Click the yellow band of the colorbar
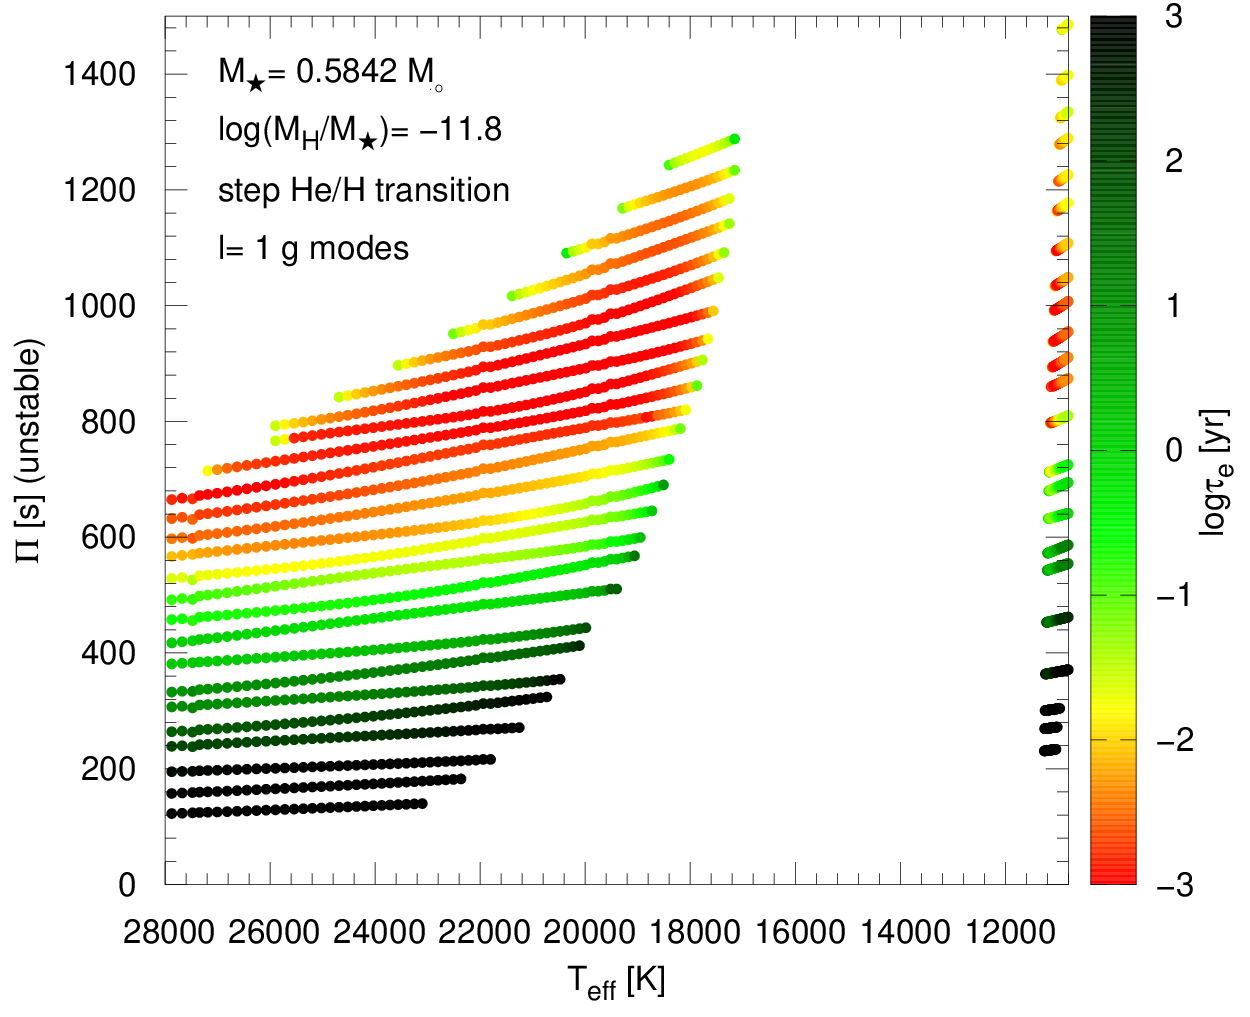 point(1113,719)
